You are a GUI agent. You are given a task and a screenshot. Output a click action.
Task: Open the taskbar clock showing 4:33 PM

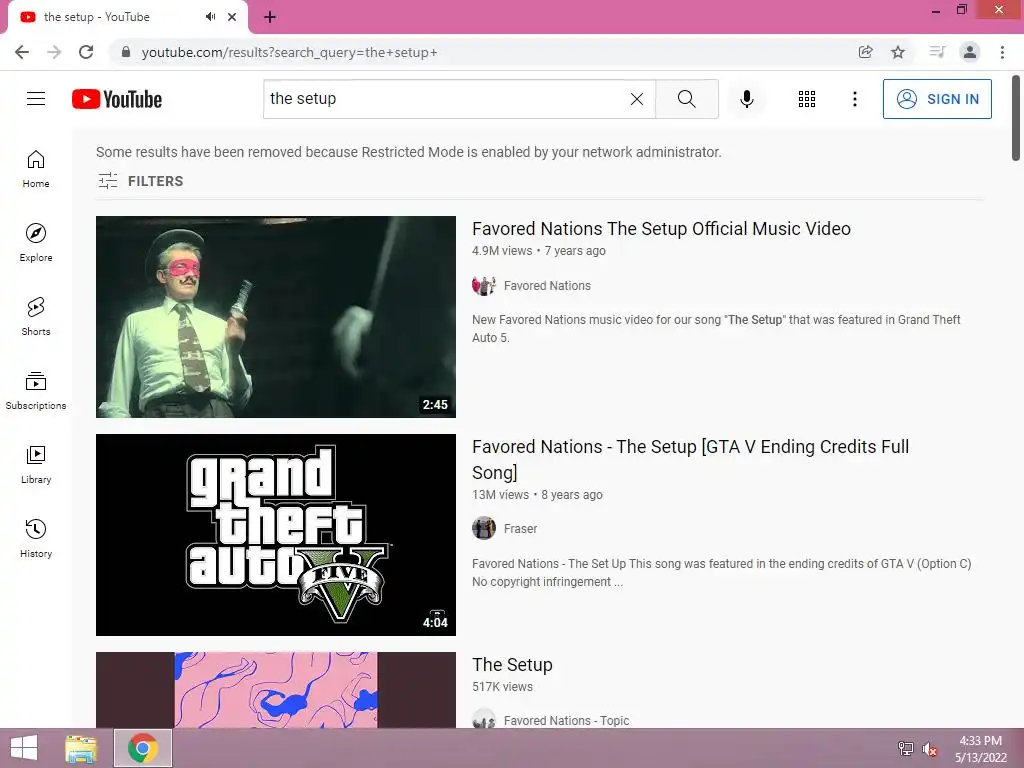tap(980, 749)
